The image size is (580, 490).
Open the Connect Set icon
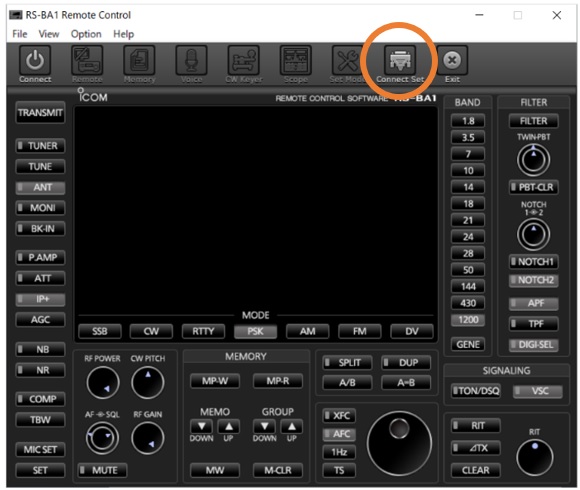pyautogui.click(x=400, y=60)
